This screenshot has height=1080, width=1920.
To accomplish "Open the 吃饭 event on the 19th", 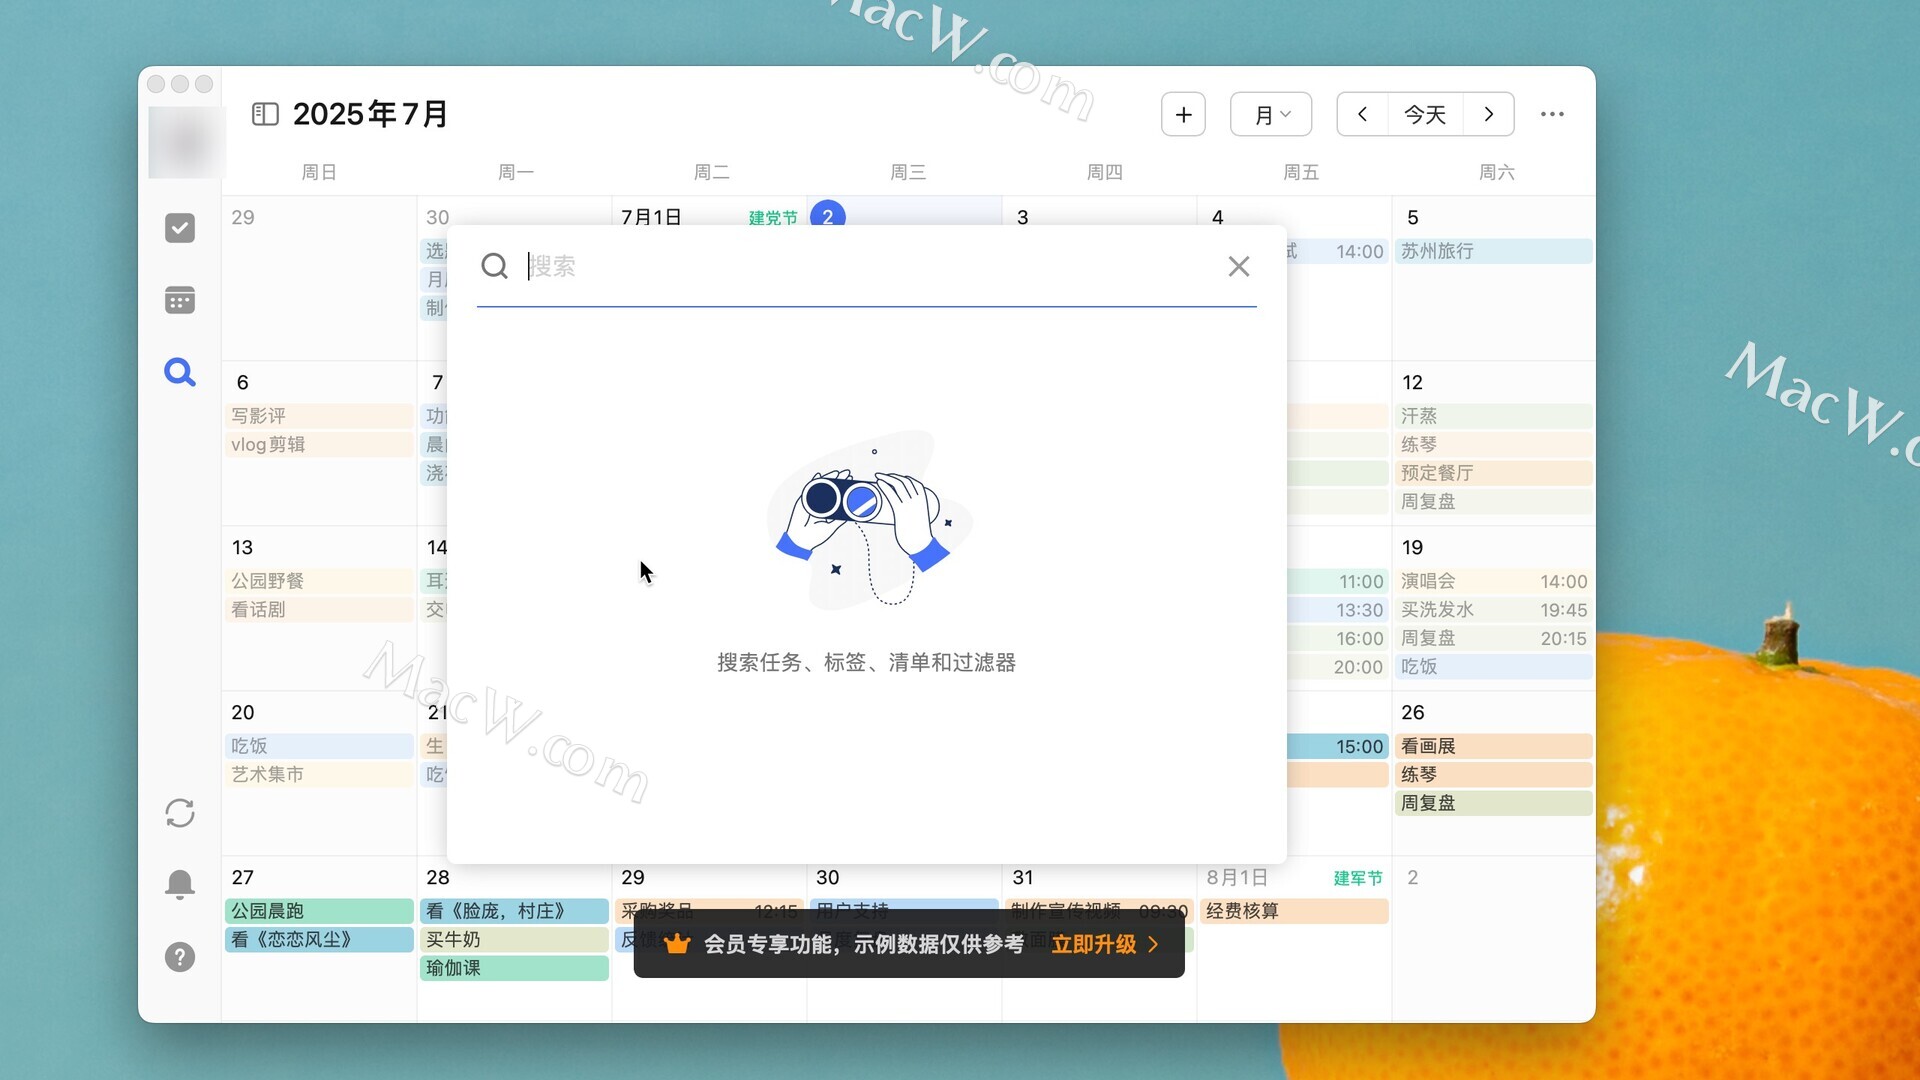I will click(x=1493, y=666).
